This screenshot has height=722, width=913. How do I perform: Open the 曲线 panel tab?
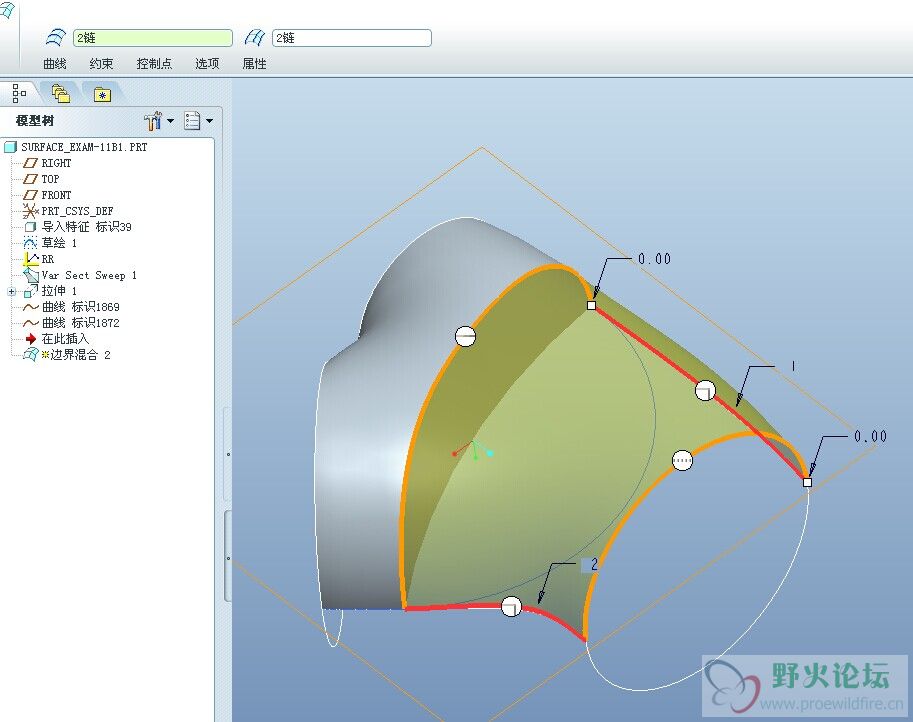click(x=55, y=63)
